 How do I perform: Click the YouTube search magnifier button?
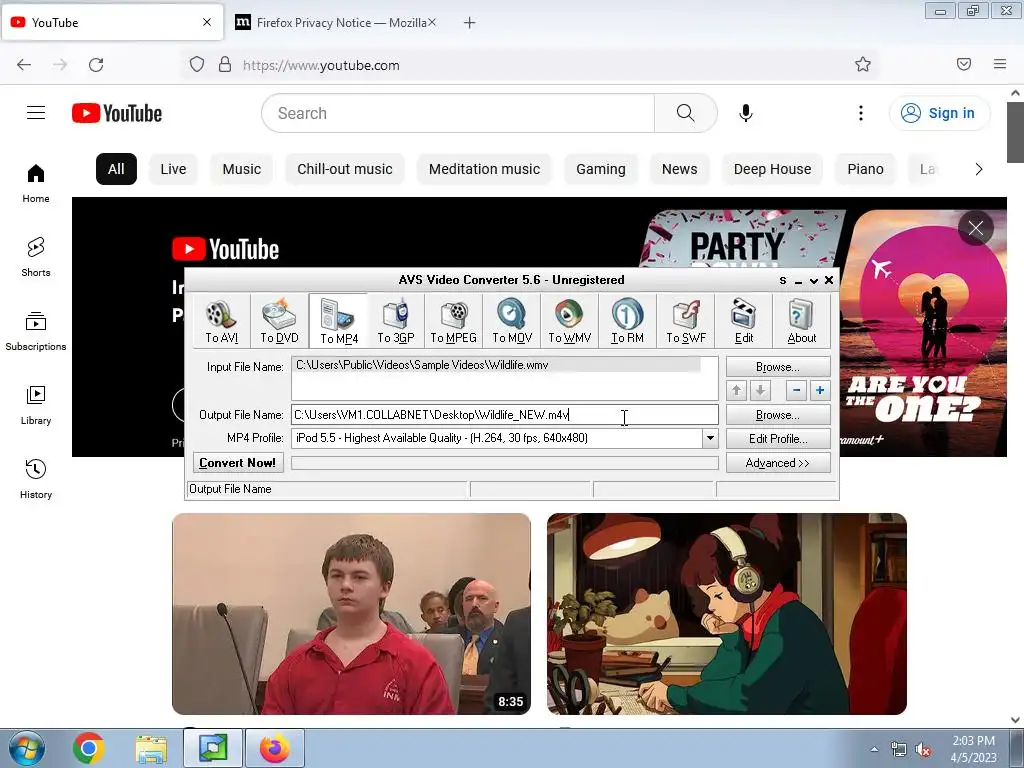(686, 113)
